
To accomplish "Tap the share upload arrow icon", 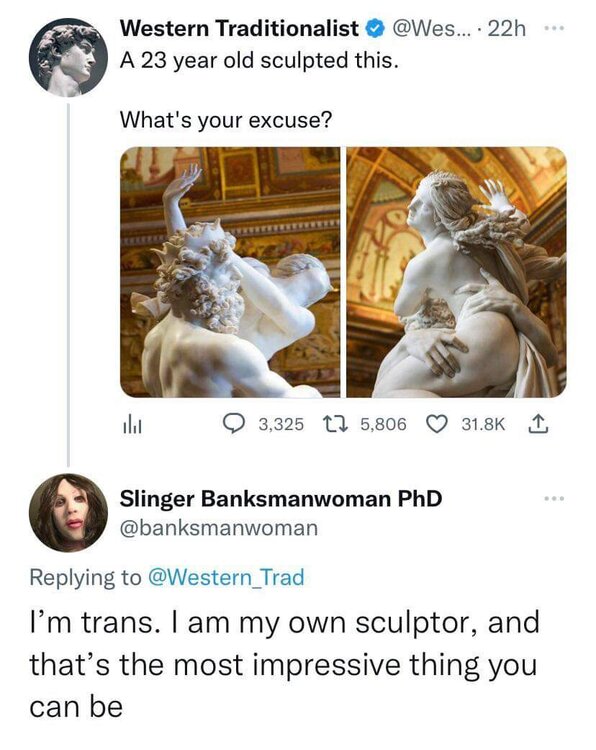I will point(538,424).
